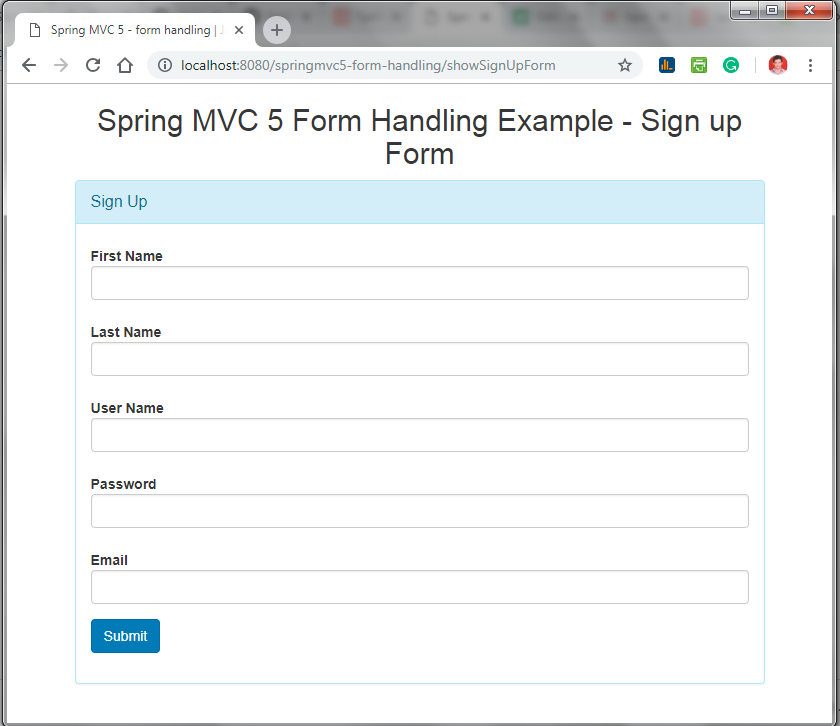840x726 pixels.
Task: Click the forward navigation arrow
Action: point(61,65)
